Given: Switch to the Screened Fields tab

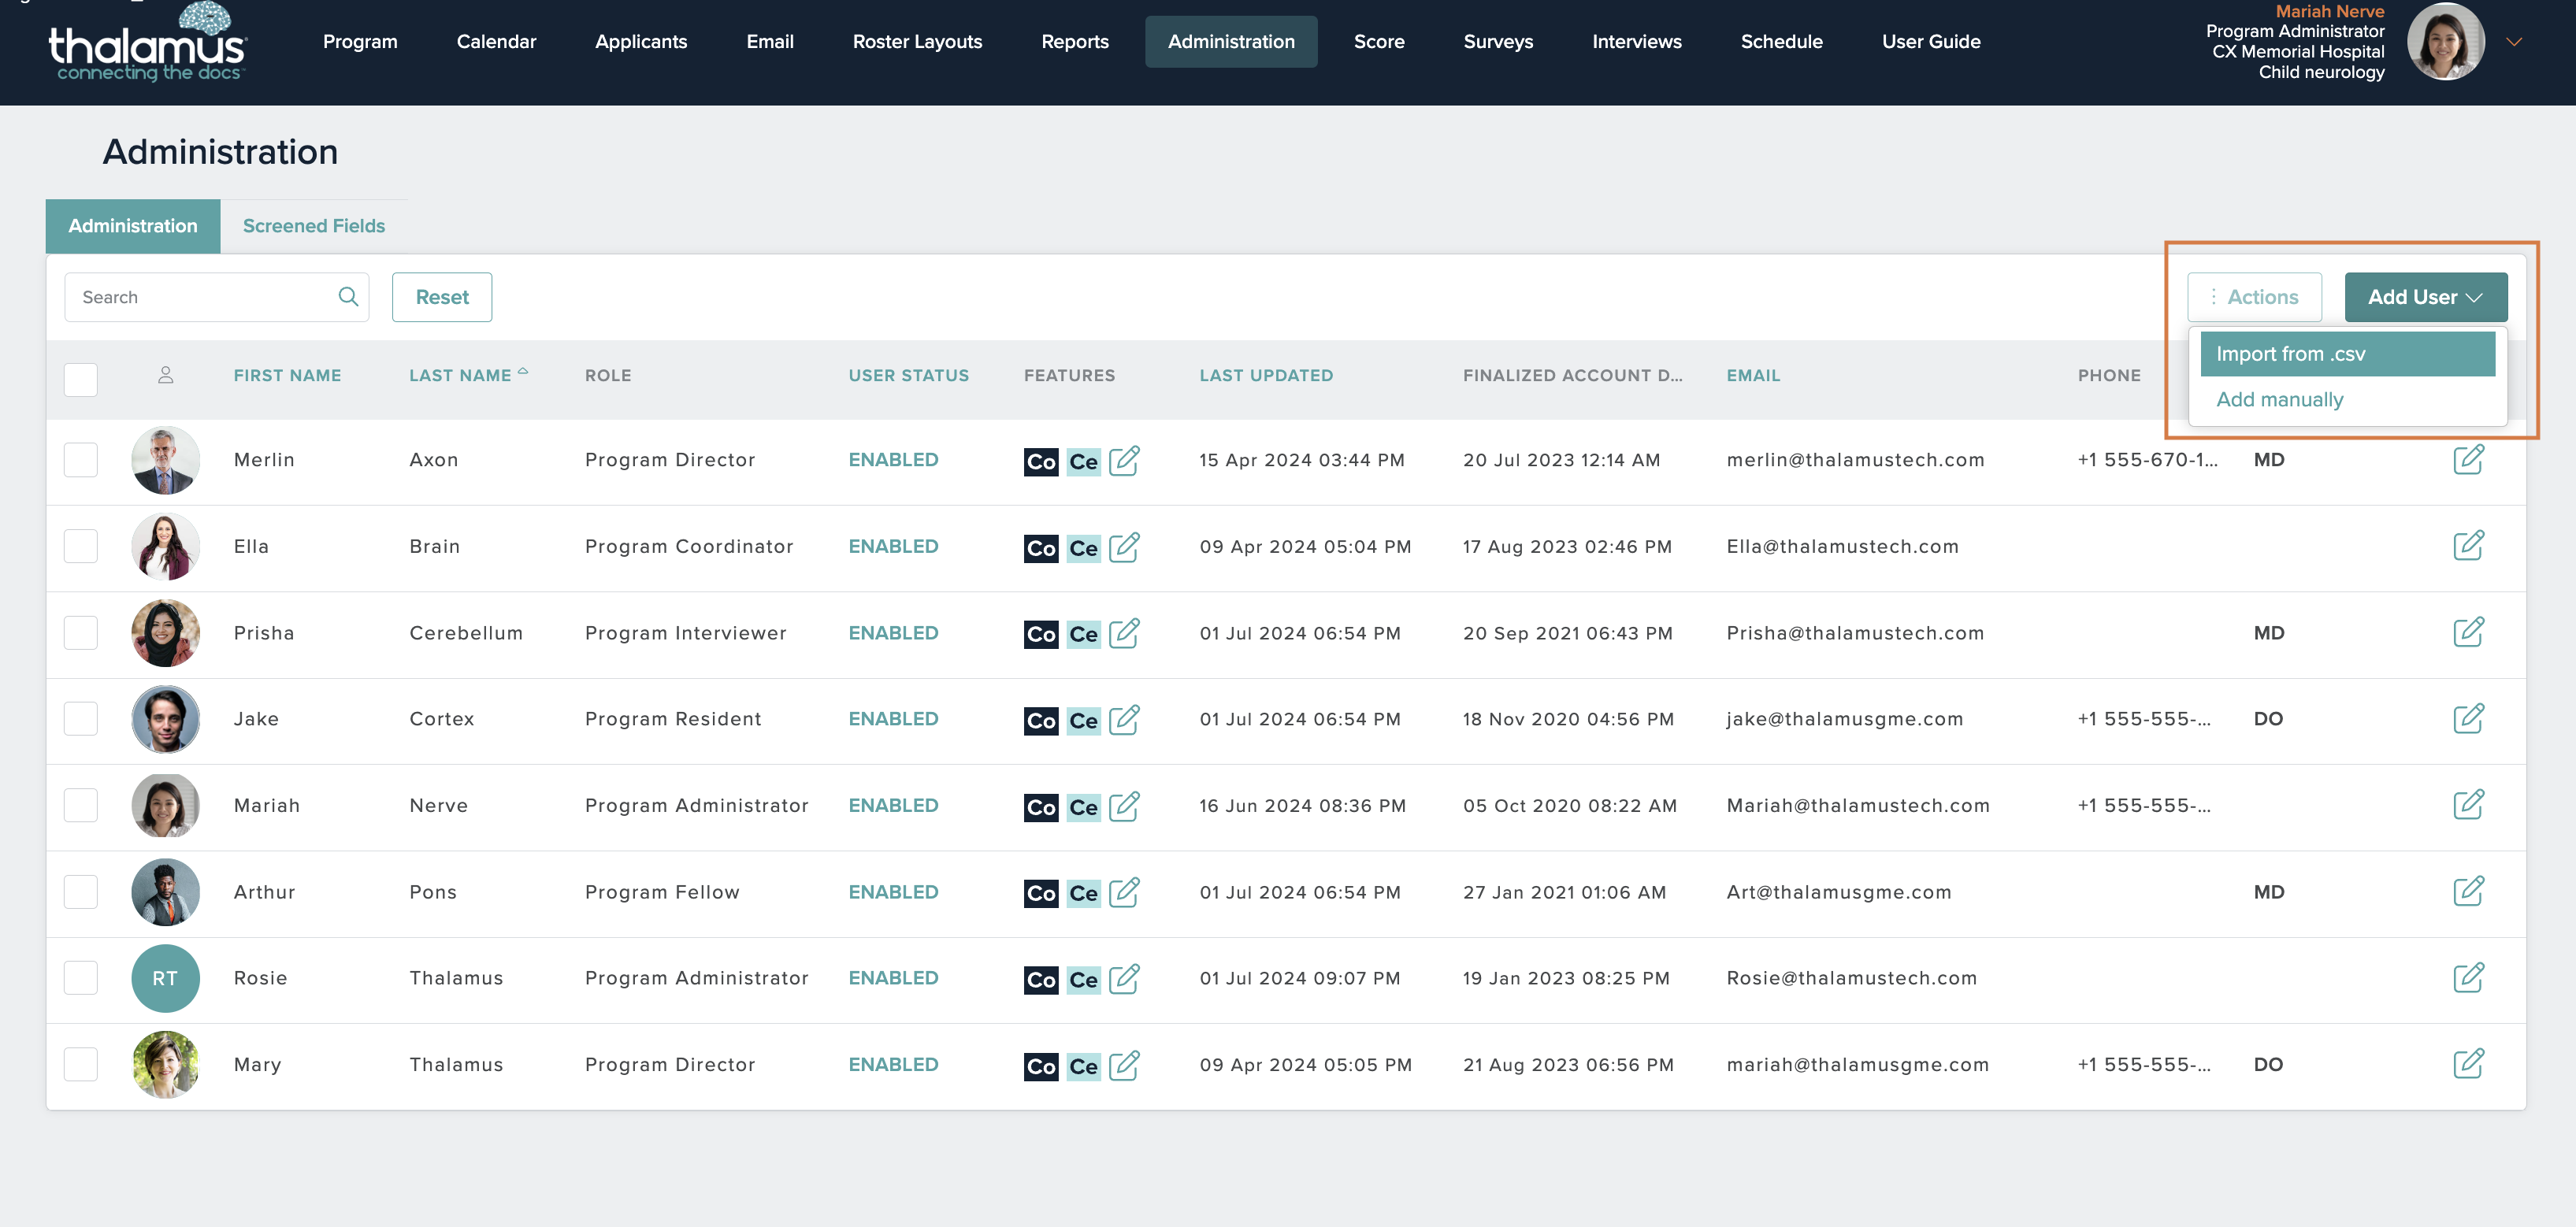Looking at the screenshot, I should tap(314, 226).
